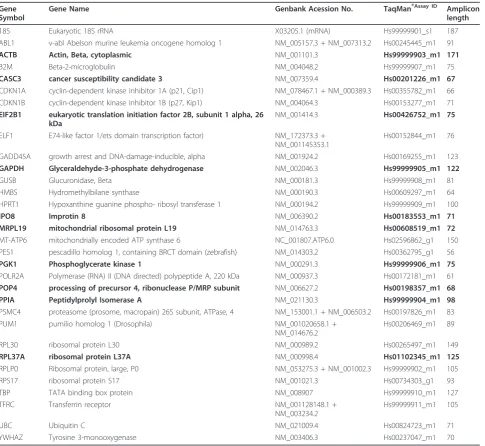485x446 pixels.
Task: Select accession 'NM_004048.2'
Action: click(x=296, y=67)
